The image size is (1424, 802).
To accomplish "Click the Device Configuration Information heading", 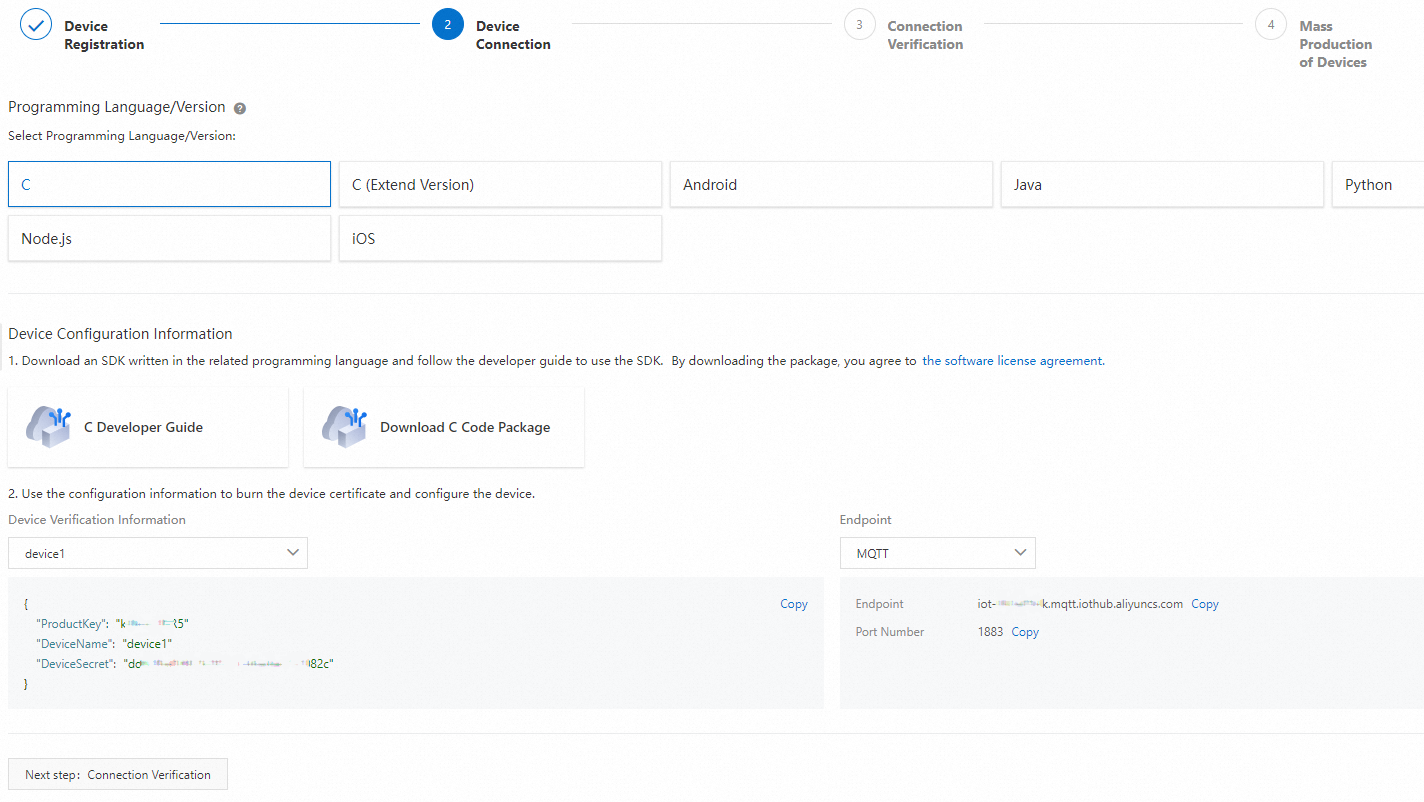I will click(x=120, y=334).
